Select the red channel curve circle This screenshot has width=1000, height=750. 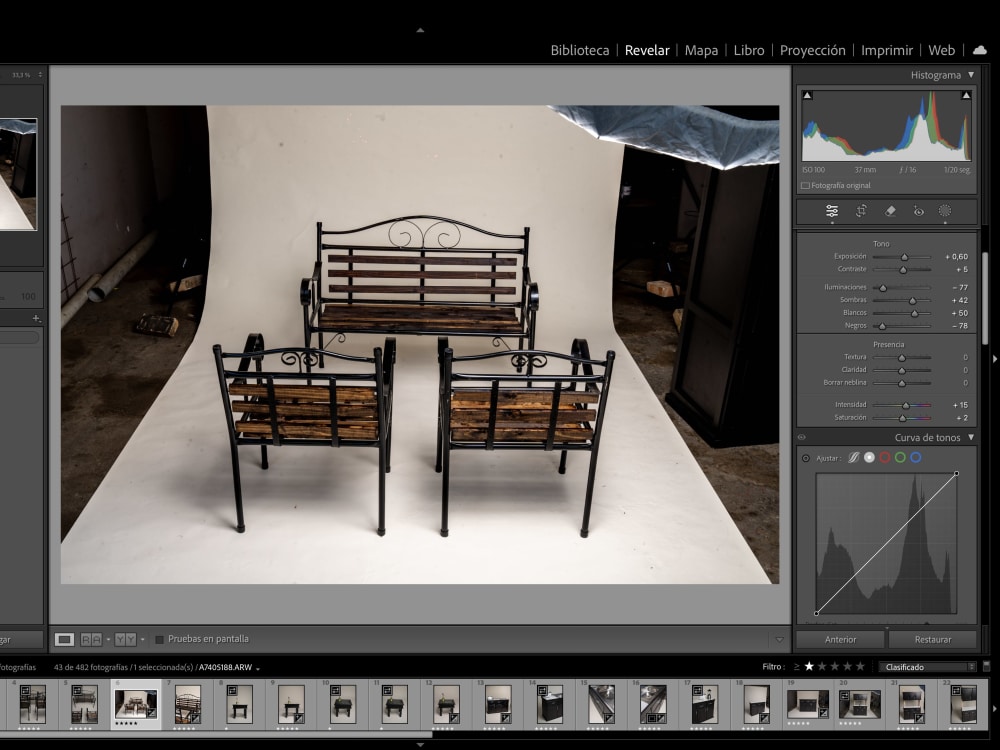(x=885, y=457)
